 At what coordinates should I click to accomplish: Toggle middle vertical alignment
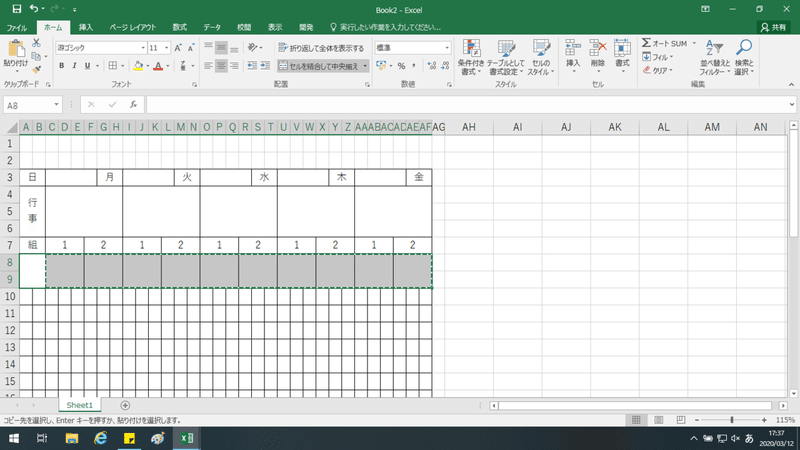(221, 47)
